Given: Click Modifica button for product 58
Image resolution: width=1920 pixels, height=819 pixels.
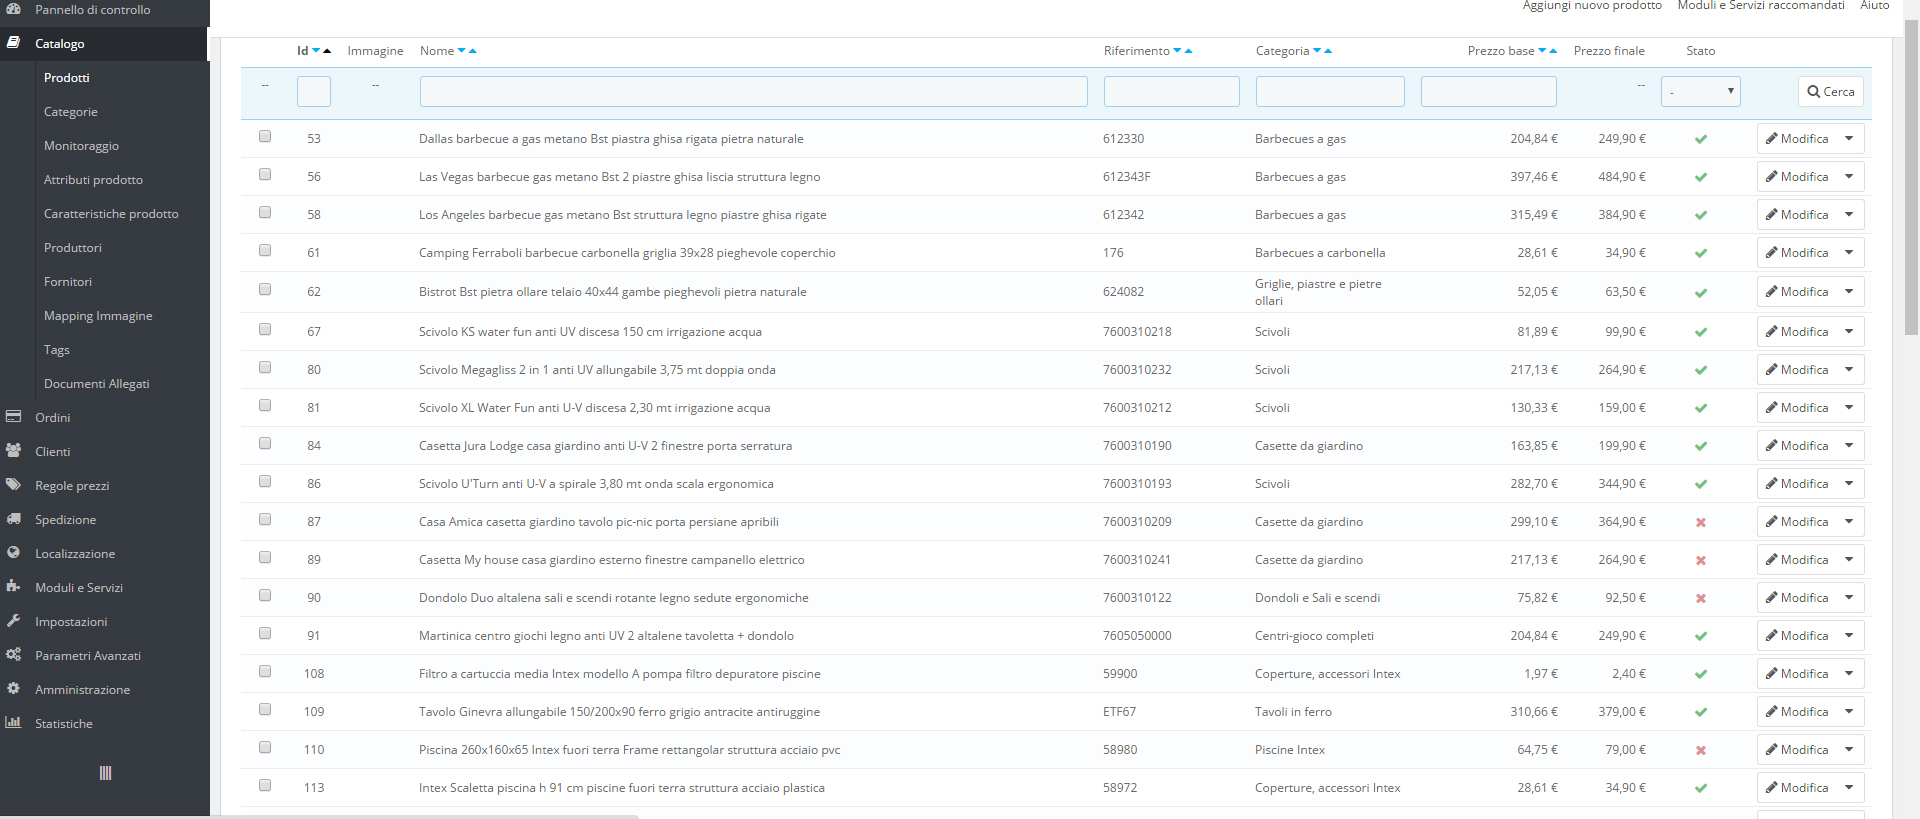Looking at the screenshot, I should click(1797, 215).
